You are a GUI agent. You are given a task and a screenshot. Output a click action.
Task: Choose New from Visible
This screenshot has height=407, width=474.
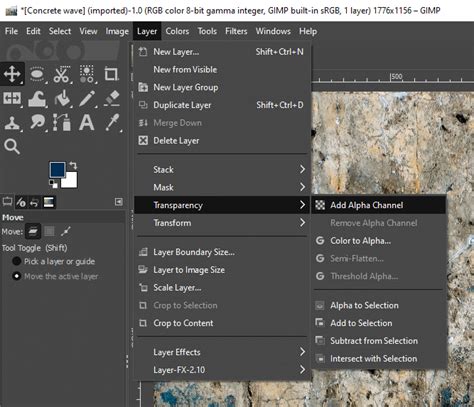(x=222, y=69)
